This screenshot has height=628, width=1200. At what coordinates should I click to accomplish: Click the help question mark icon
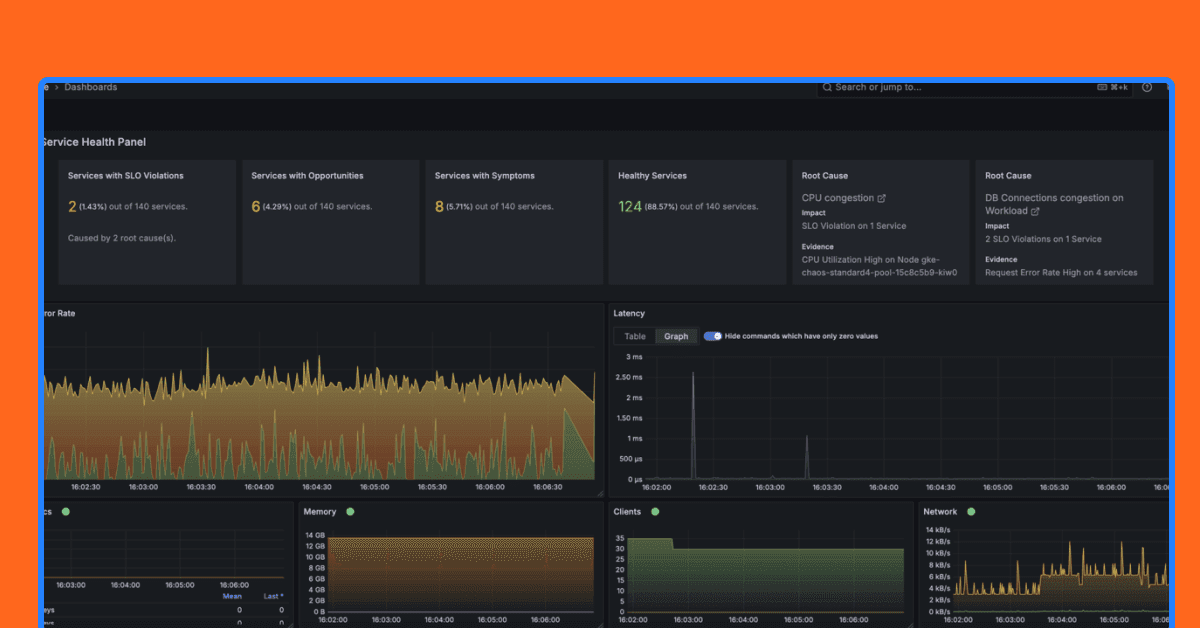click(1147, 87)
